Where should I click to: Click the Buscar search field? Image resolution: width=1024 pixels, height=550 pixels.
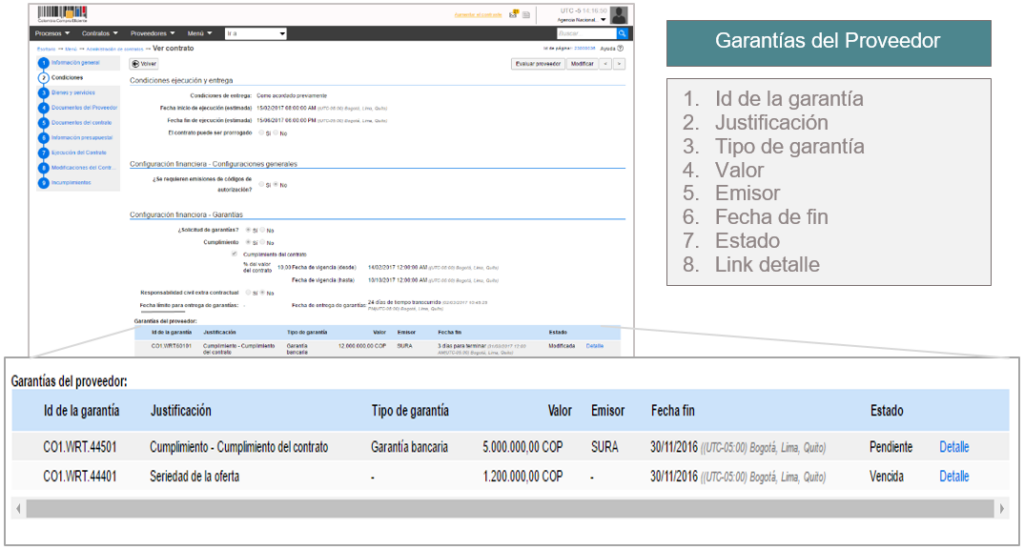[586, 33]
